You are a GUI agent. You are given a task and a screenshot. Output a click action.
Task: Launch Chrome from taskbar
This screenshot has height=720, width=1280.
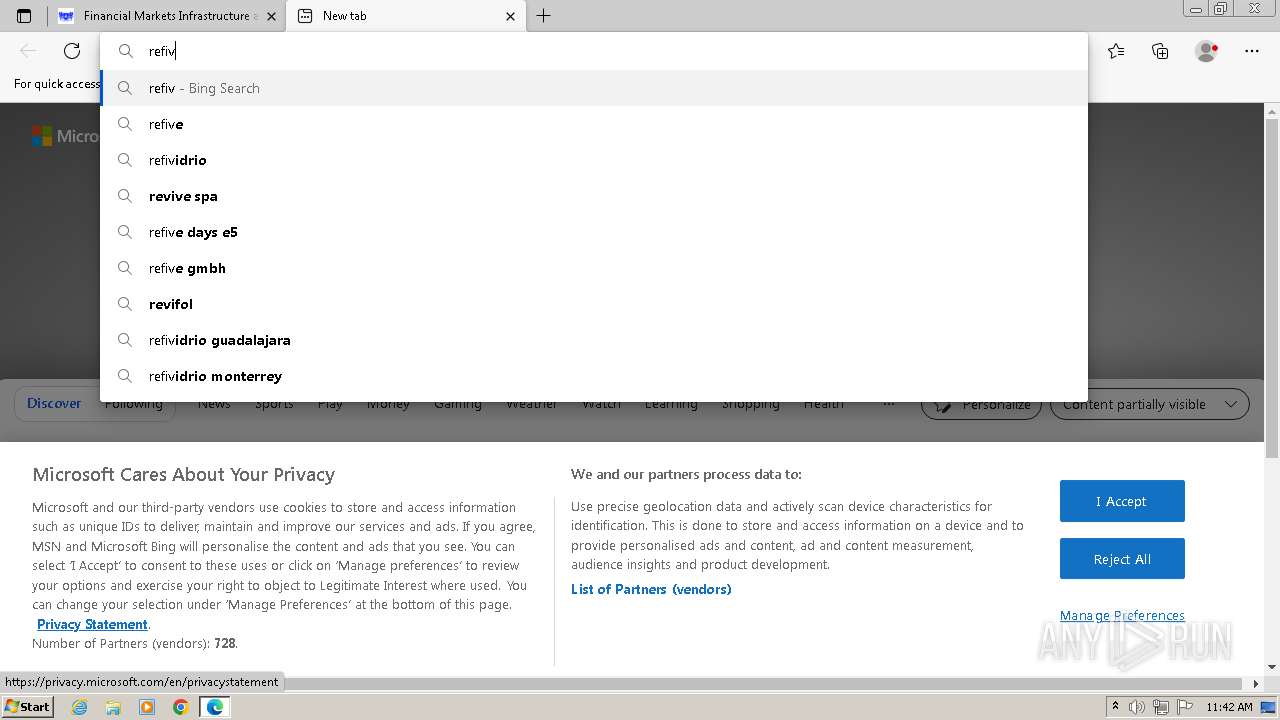[180, 707]
